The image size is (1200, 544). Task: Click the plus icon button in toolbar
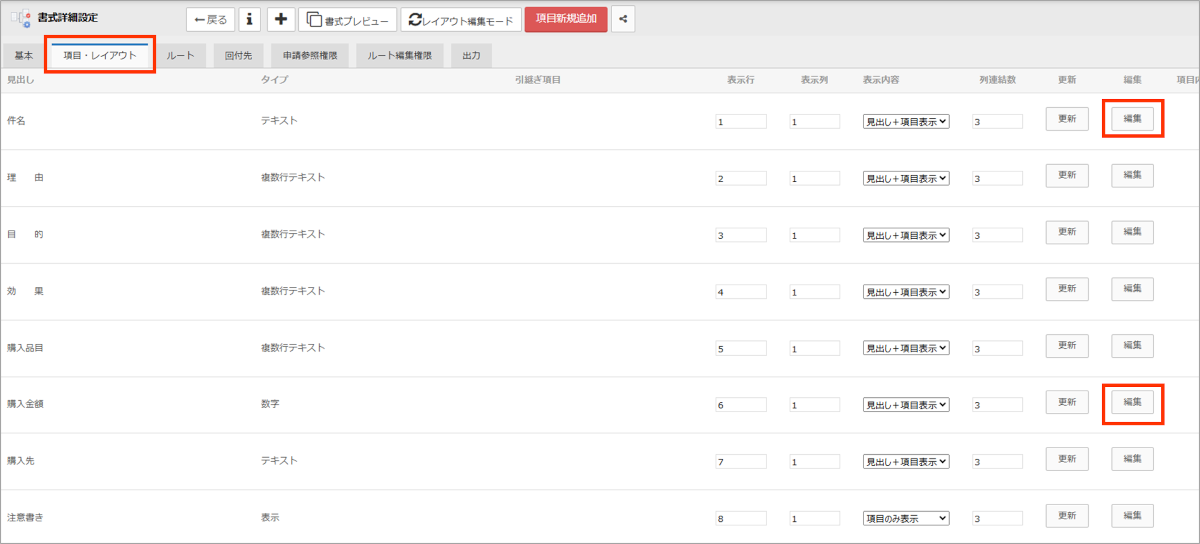pos(281,19)
